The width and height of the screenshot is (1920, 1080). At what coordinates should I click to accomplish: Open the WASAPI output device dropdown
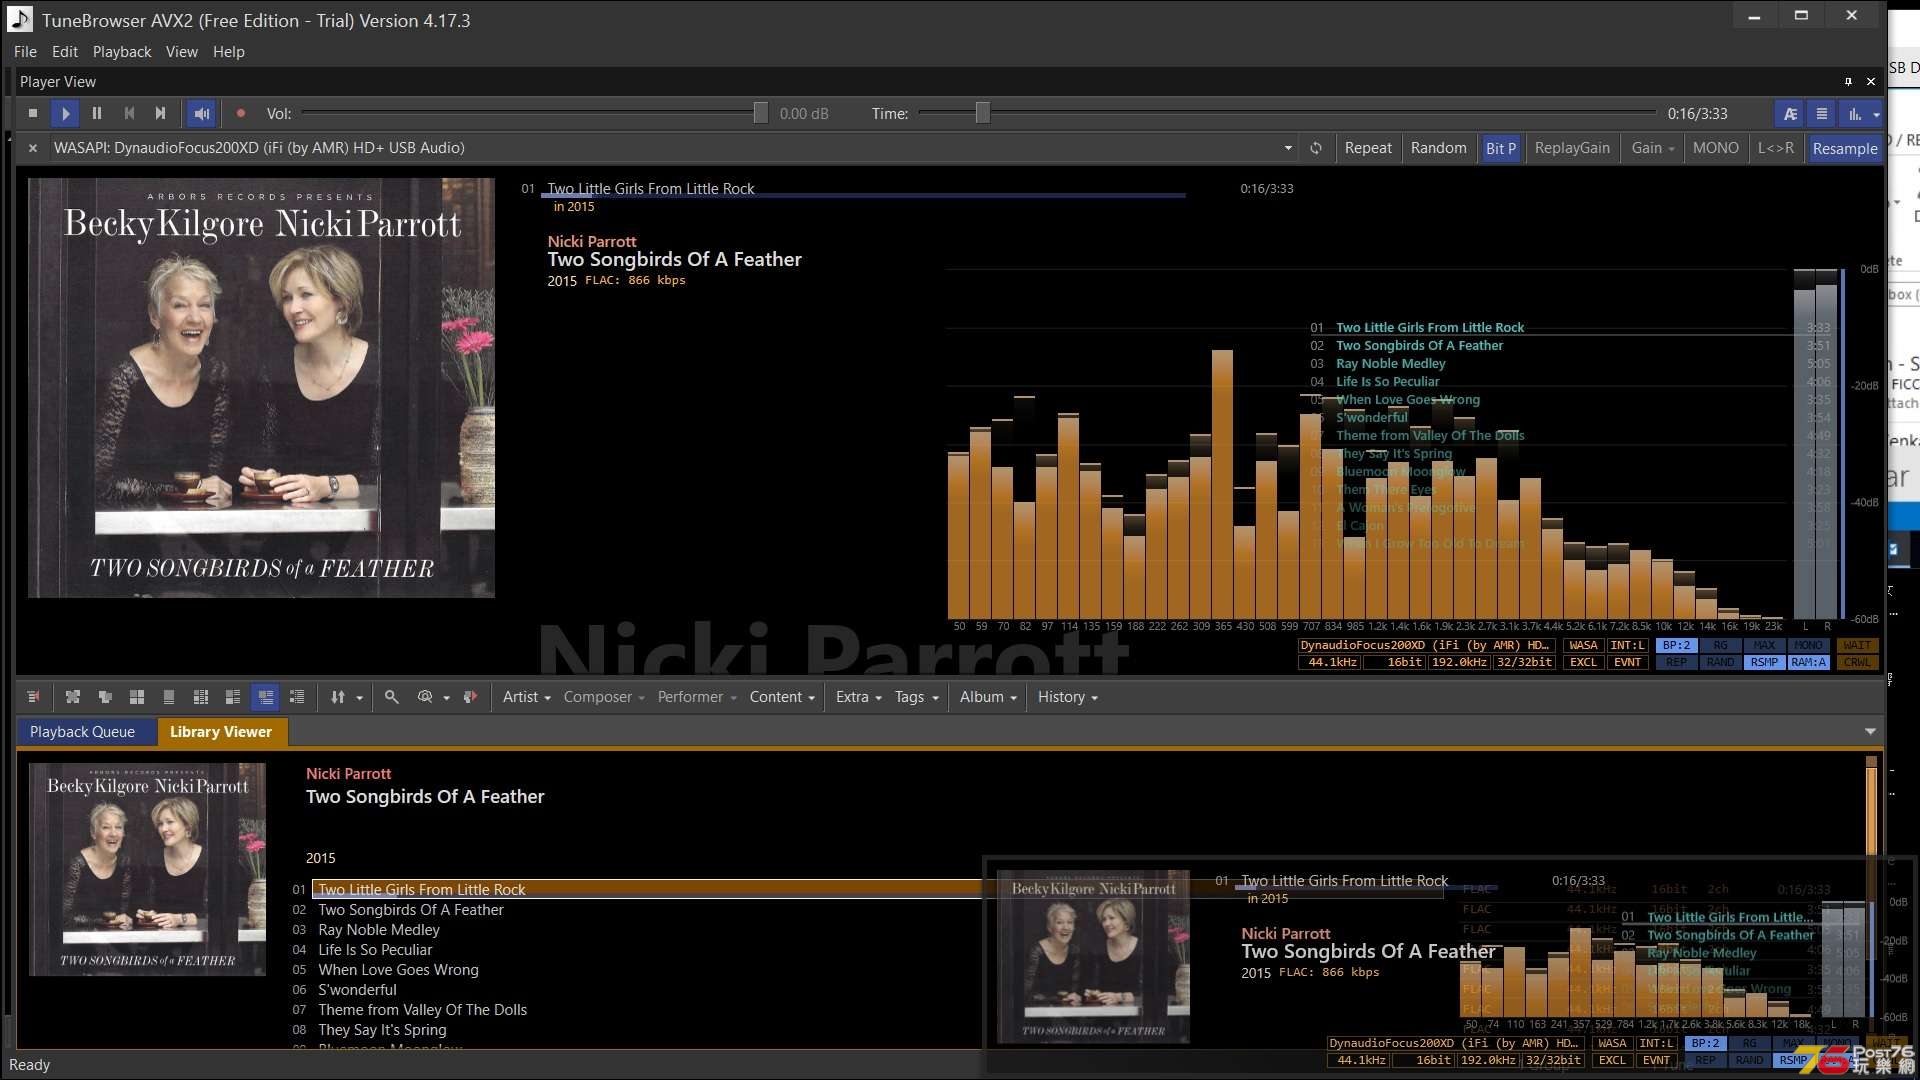pos(1288,148)
